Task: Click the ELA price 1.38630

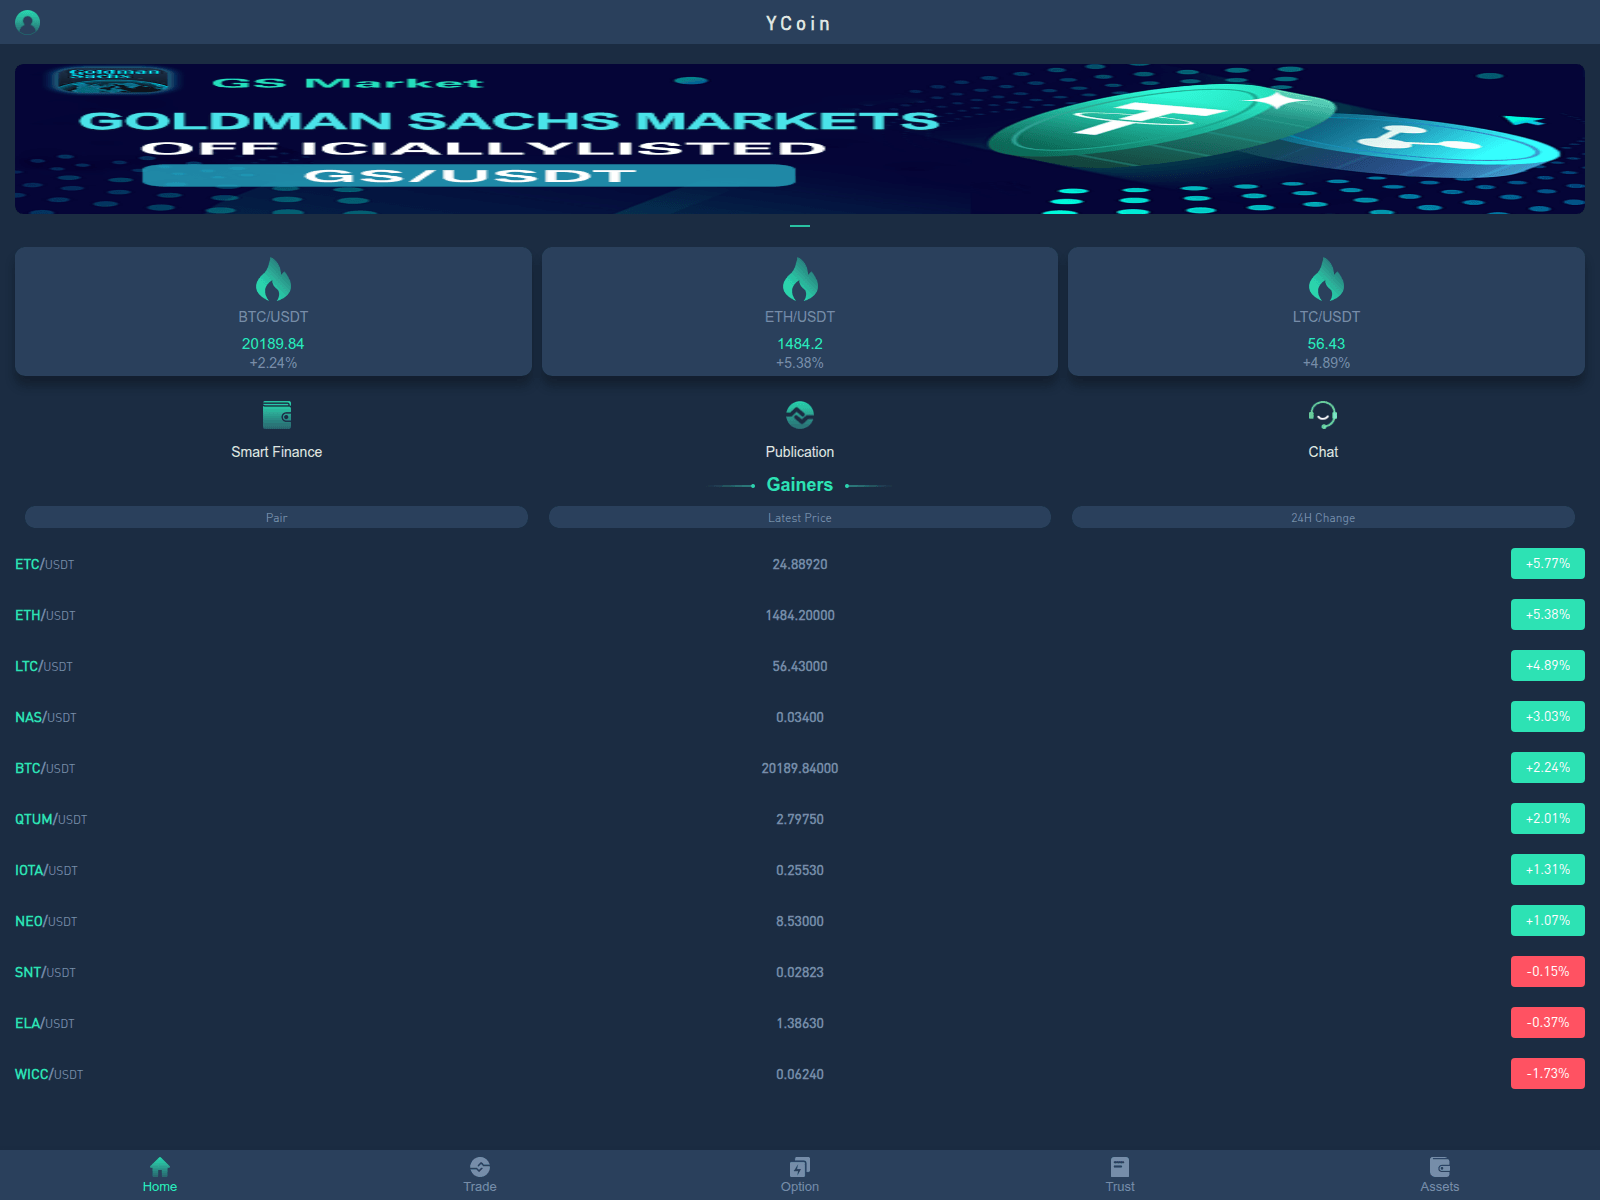Action: (800, 1023)
